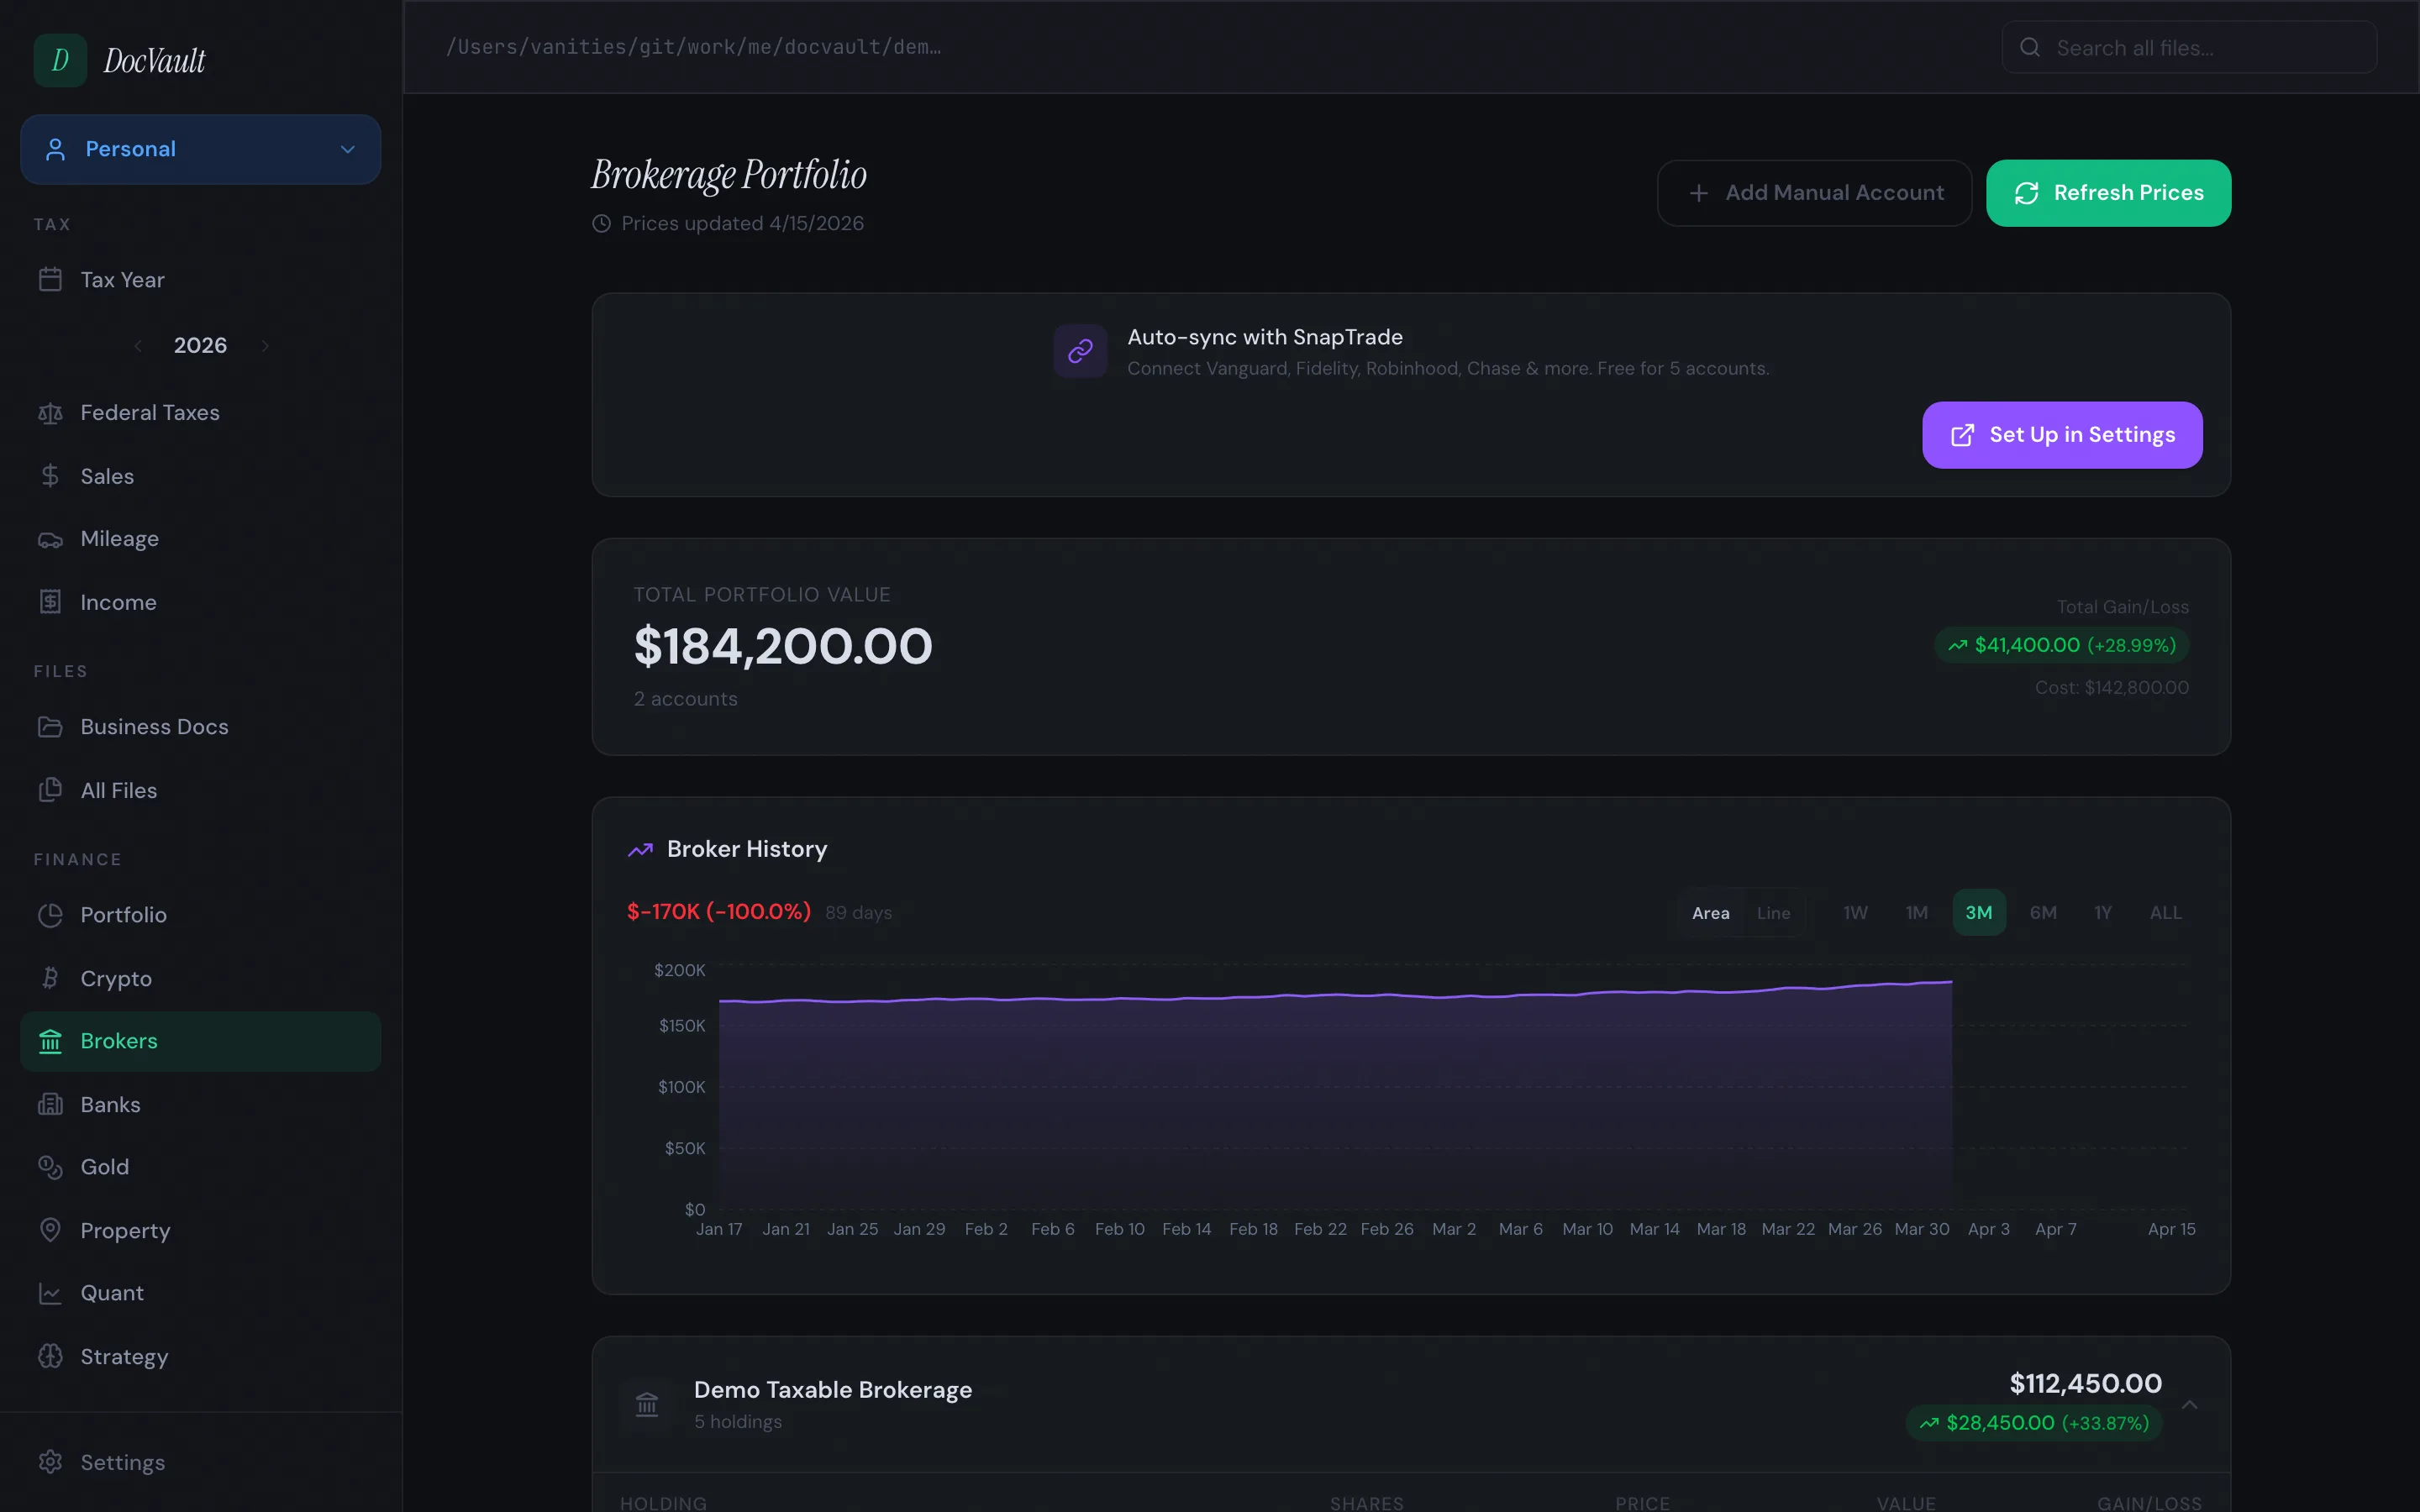
Task: Click the Gold coins icon
Action: [x=50, y=1167]
